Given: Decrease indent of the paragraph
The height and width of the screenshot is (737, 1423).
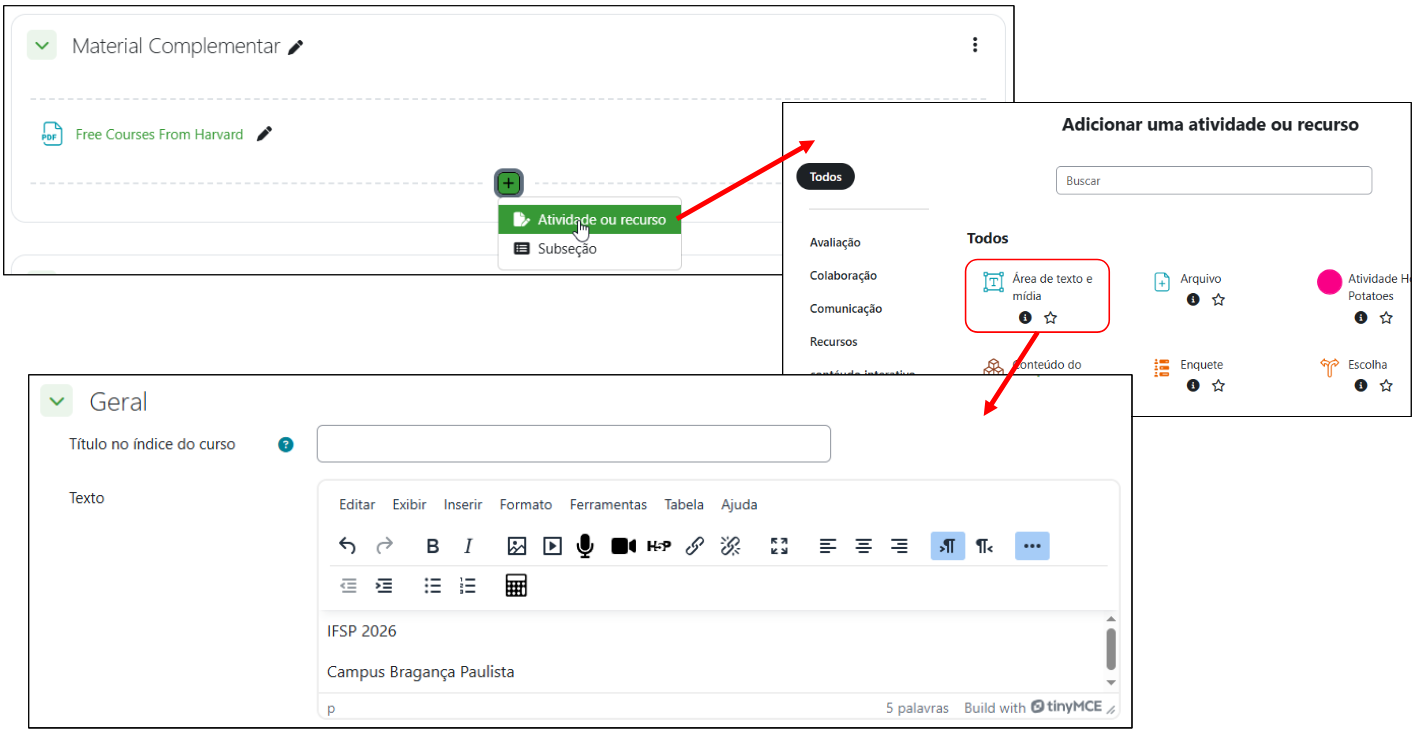Looking at the screenshot, I should [348, 586].
